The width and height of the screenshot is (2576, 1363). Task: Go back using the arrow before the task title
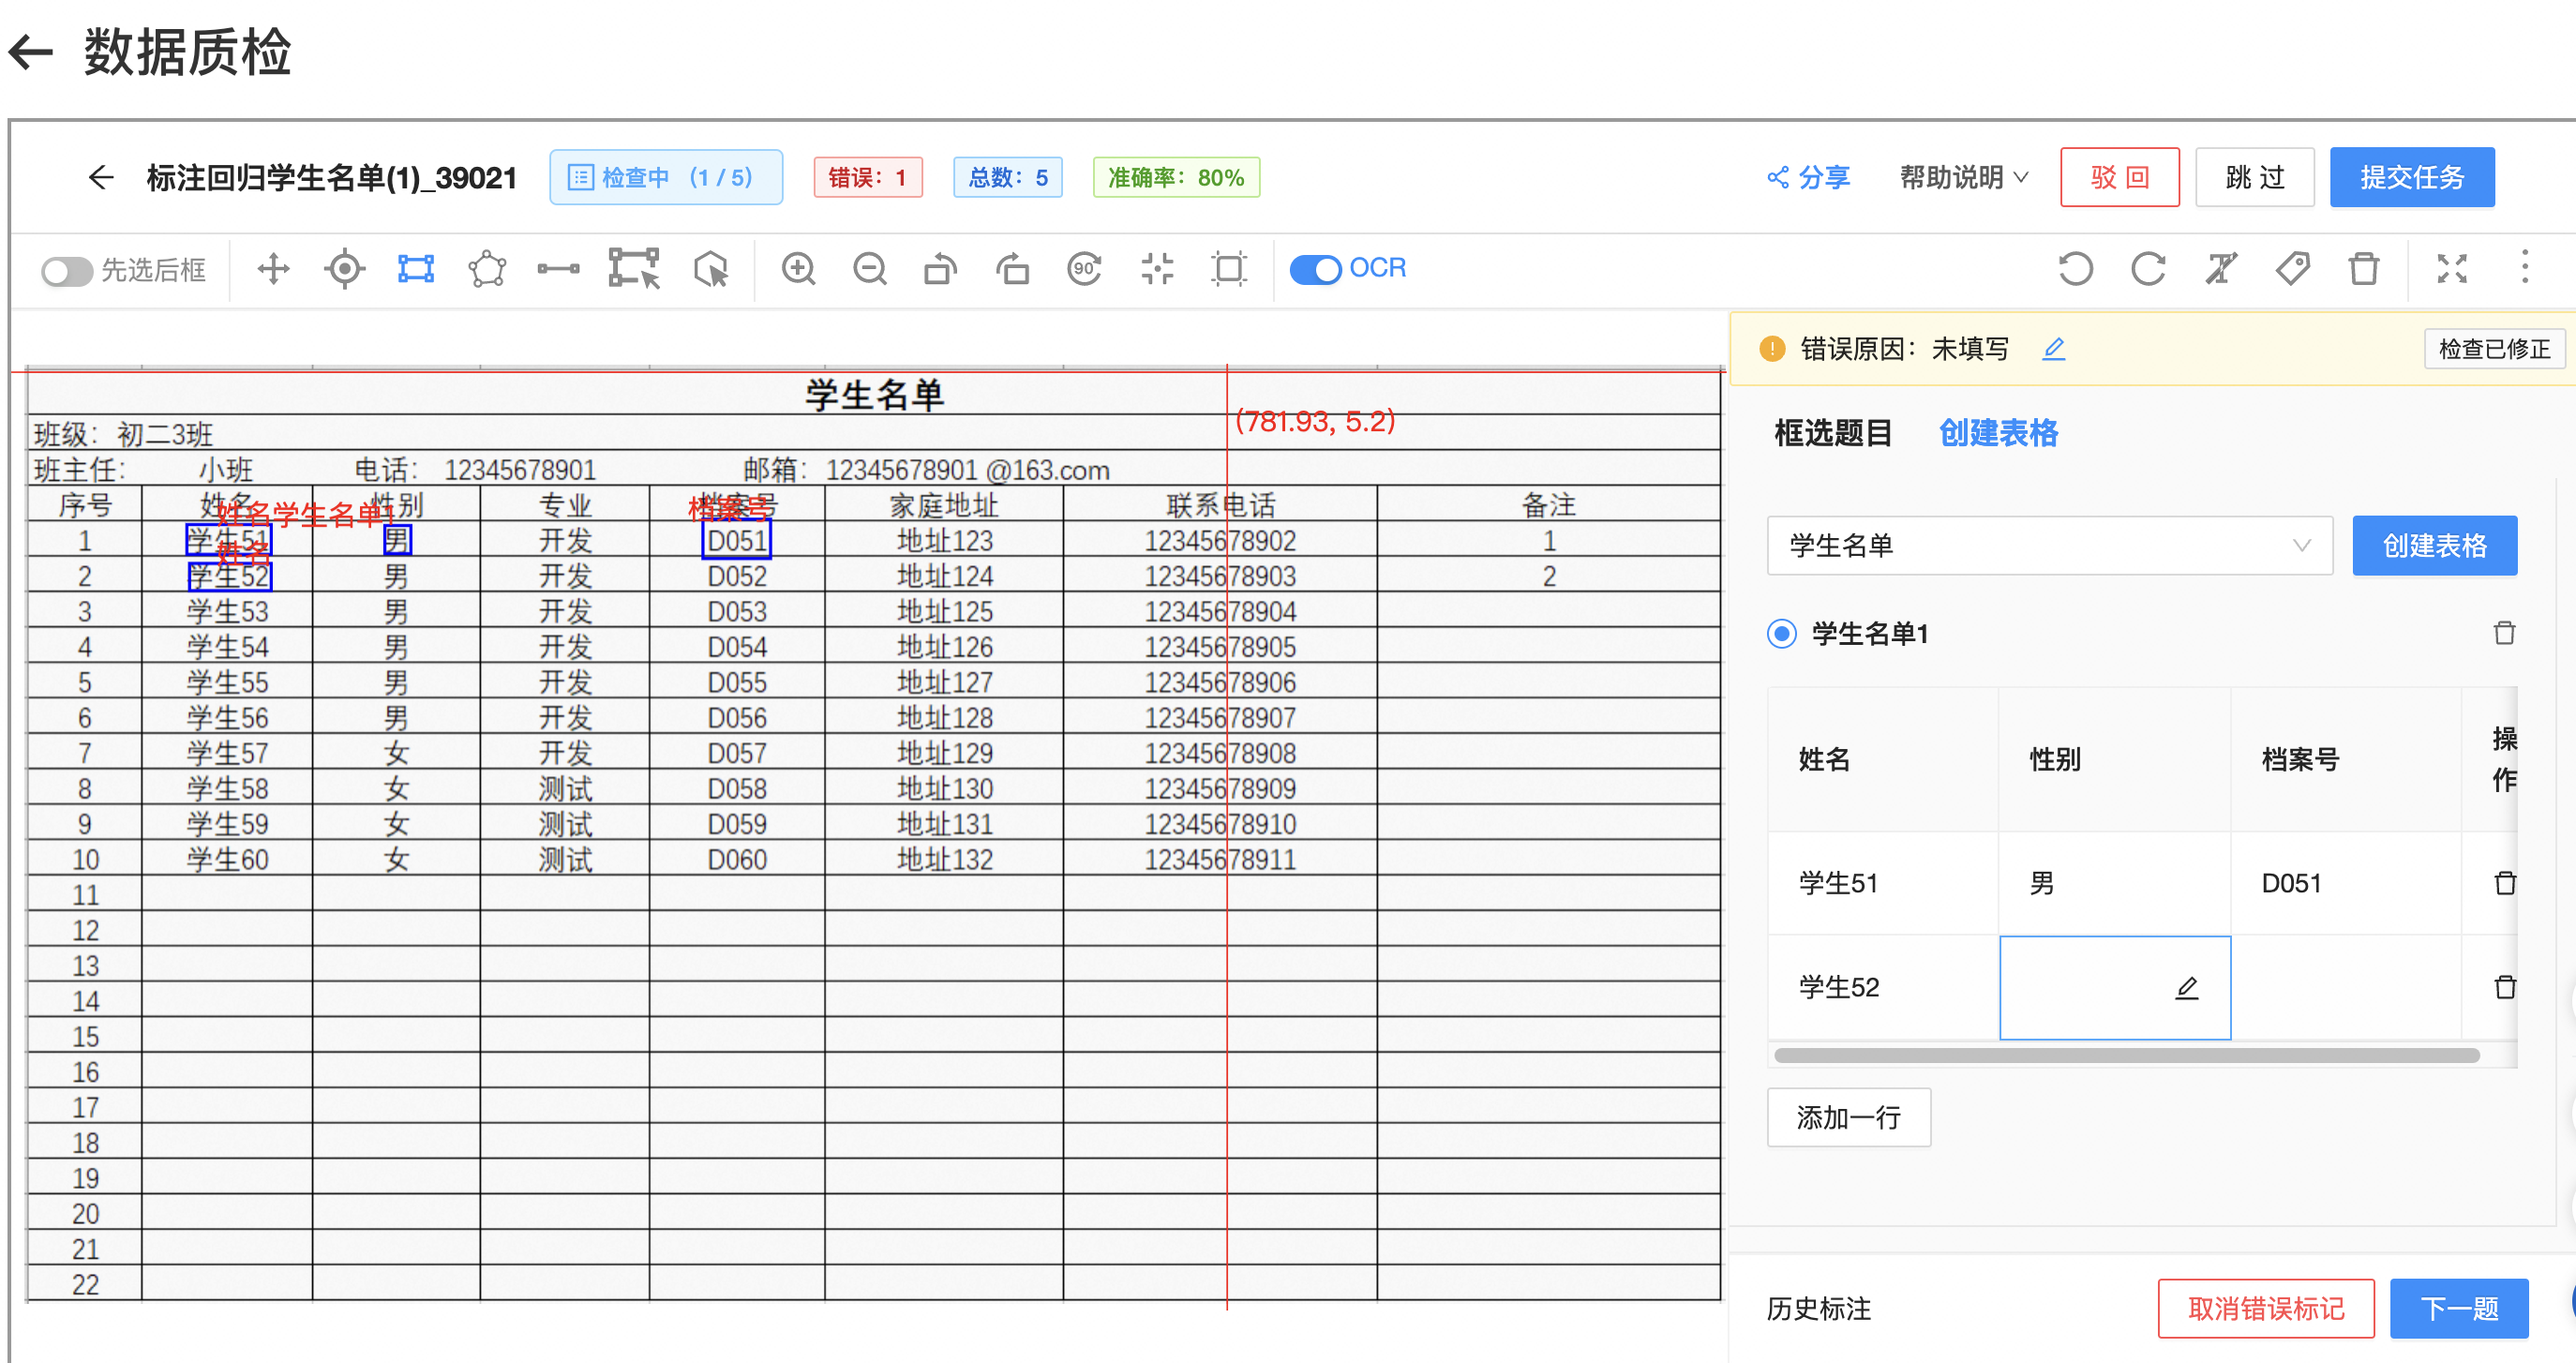[x=101, y=178]
